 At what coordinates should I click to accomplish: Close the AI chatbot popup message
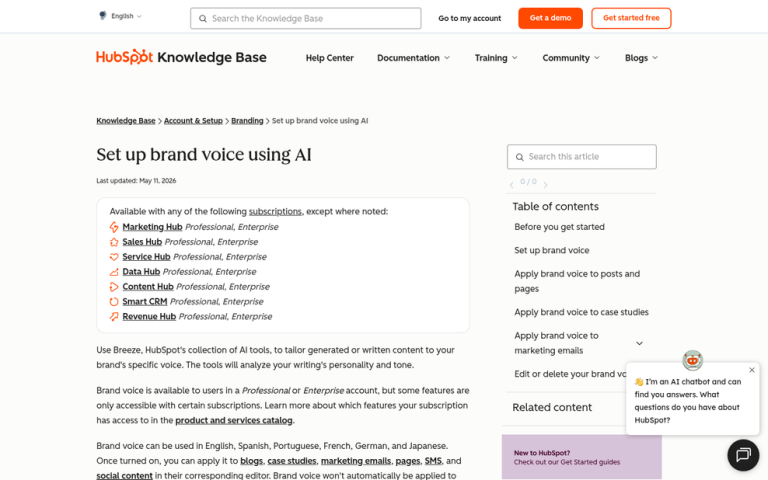tap(752, 370)
